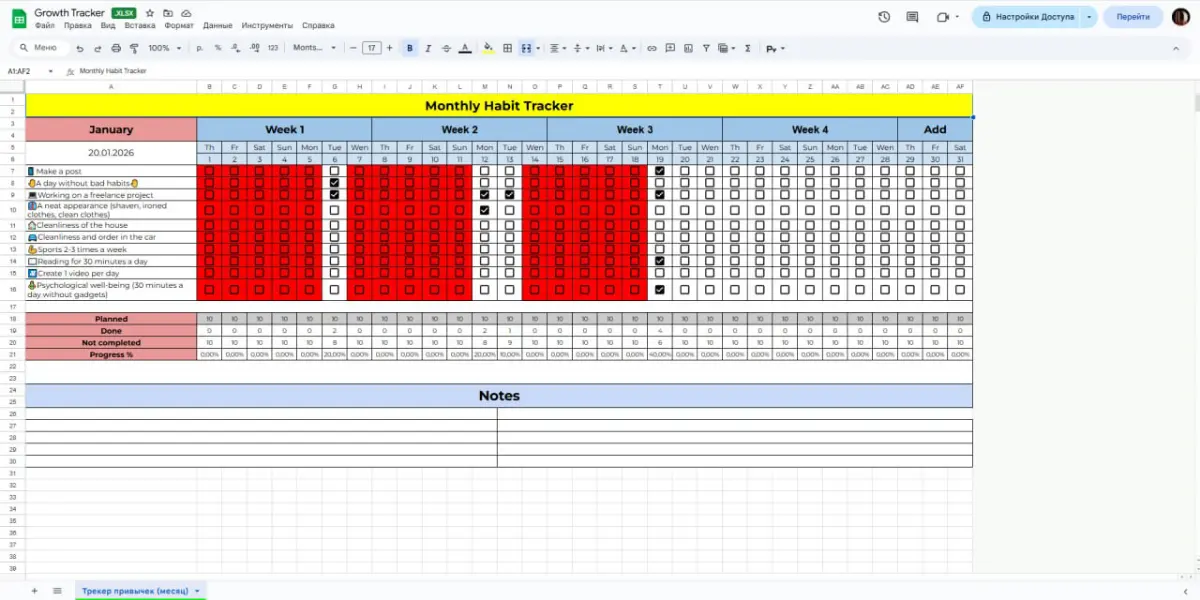Image resolution: width=1200 pixels, height=600 pixels.
Task: Uncheck 'A day without bad habits' on day 6
Action: pos(334,183)
